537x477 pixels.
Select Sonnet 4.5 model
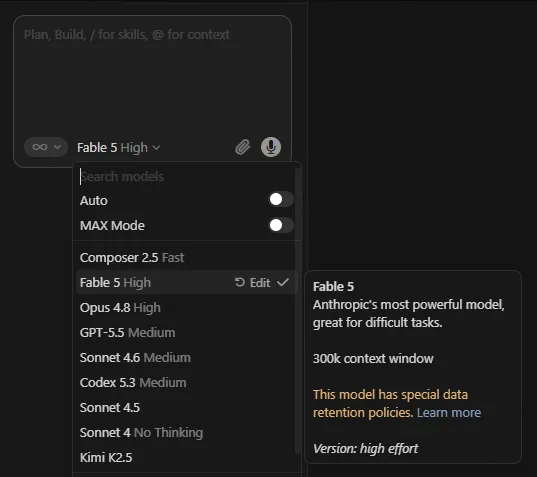[187, 407]
